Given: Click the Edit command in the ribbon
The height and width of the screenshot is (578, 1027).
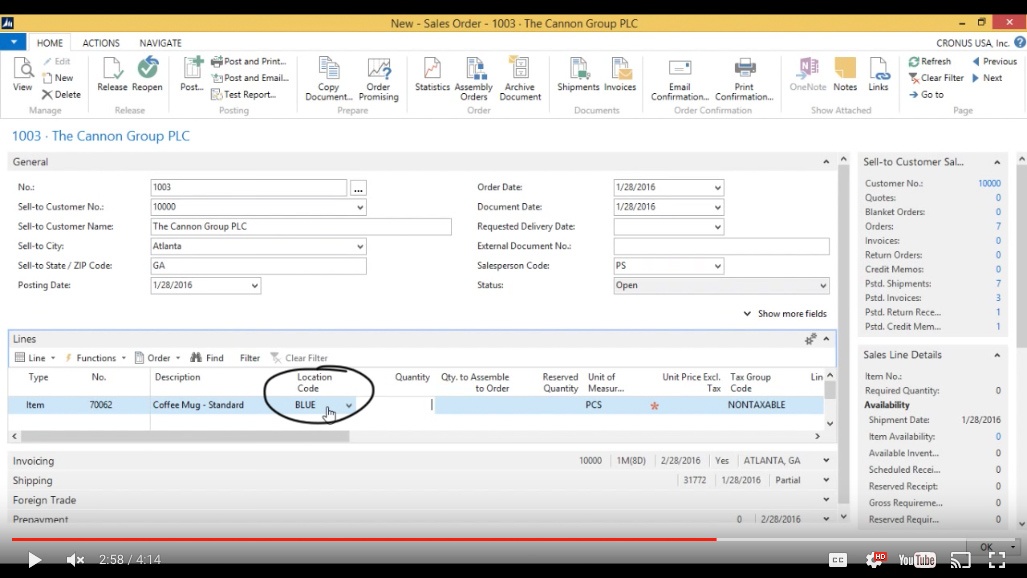Looking at the screenshot, I should tap(57, 61).
